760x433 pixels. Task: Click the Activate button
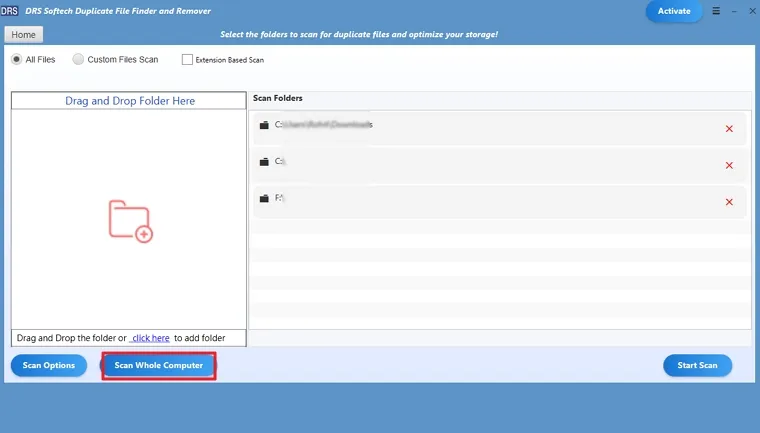[674, 11]
